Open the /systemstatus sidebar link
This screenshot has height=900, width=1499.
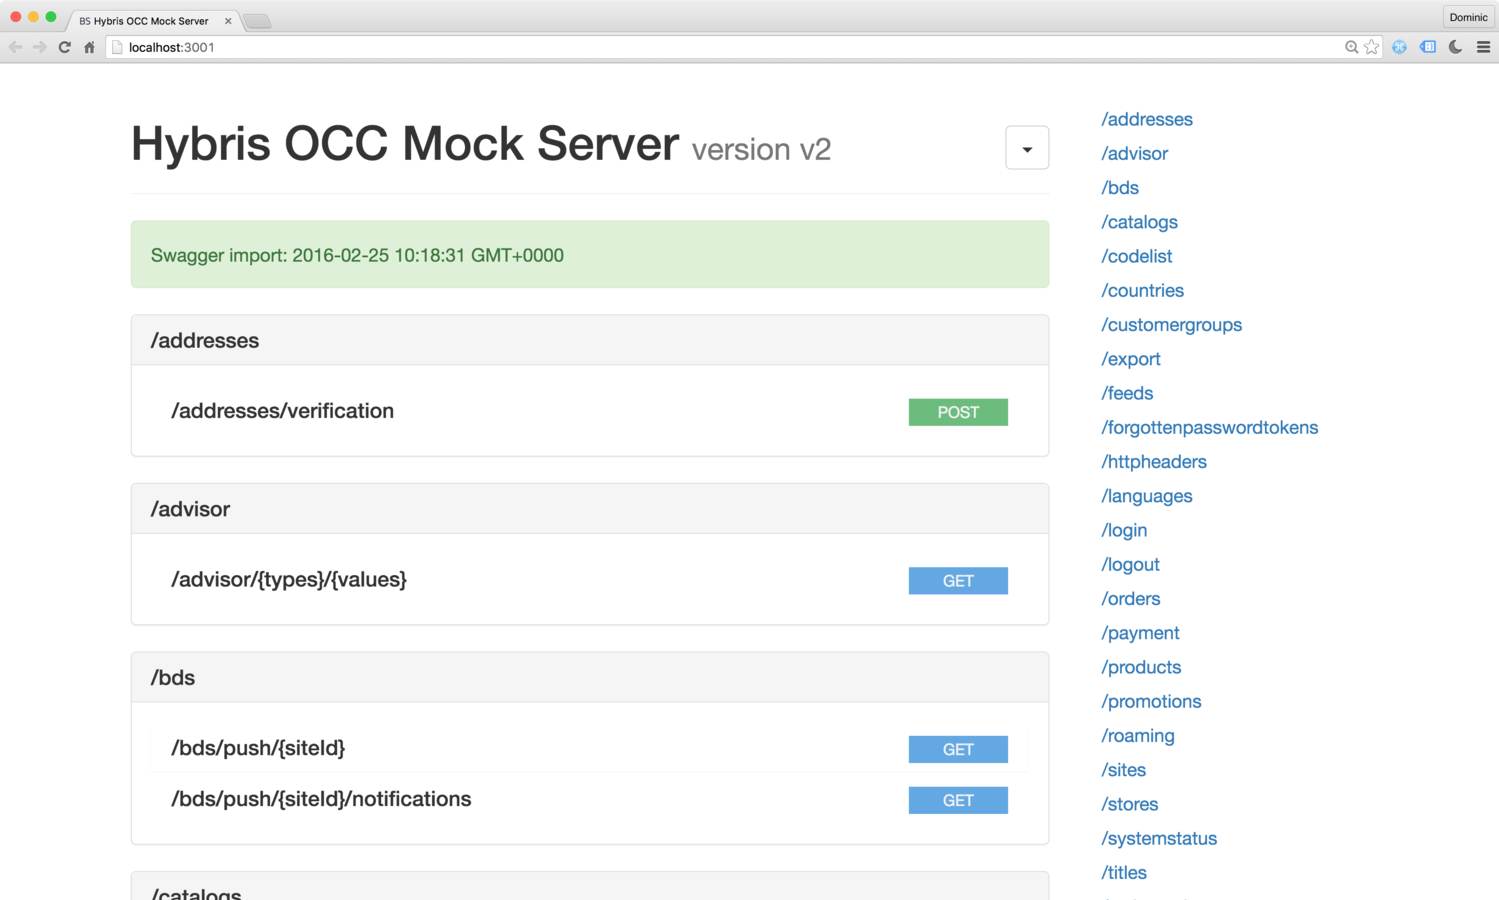click(1159, 838)
